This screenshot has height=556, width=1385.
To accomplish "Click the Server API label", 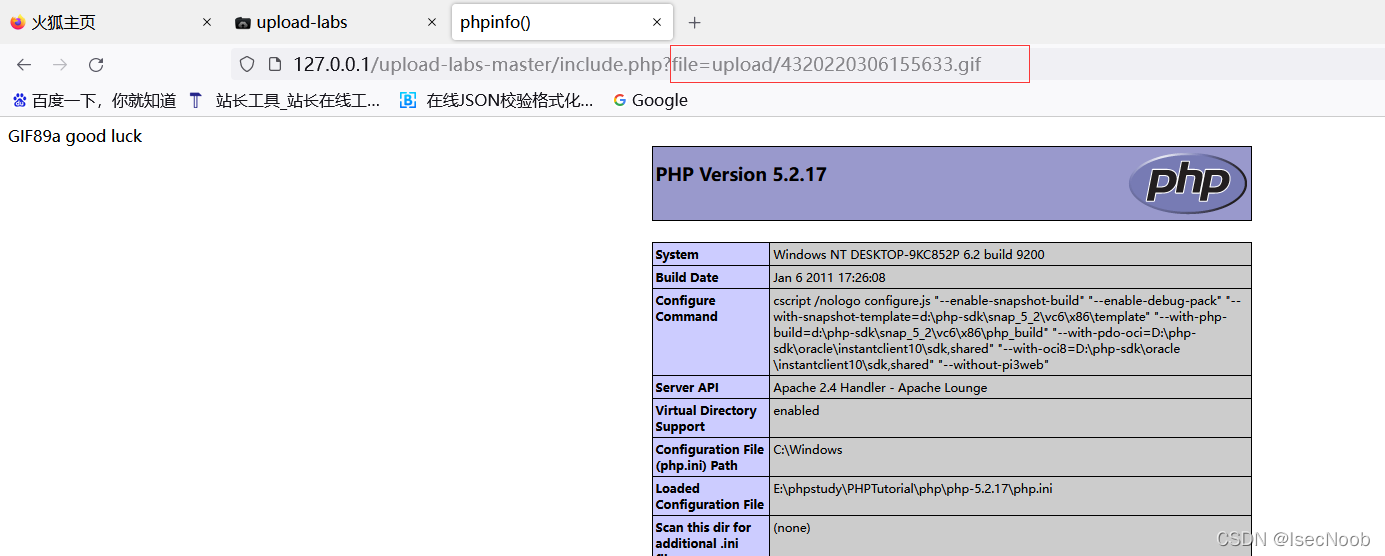I will tap(711, 387).
